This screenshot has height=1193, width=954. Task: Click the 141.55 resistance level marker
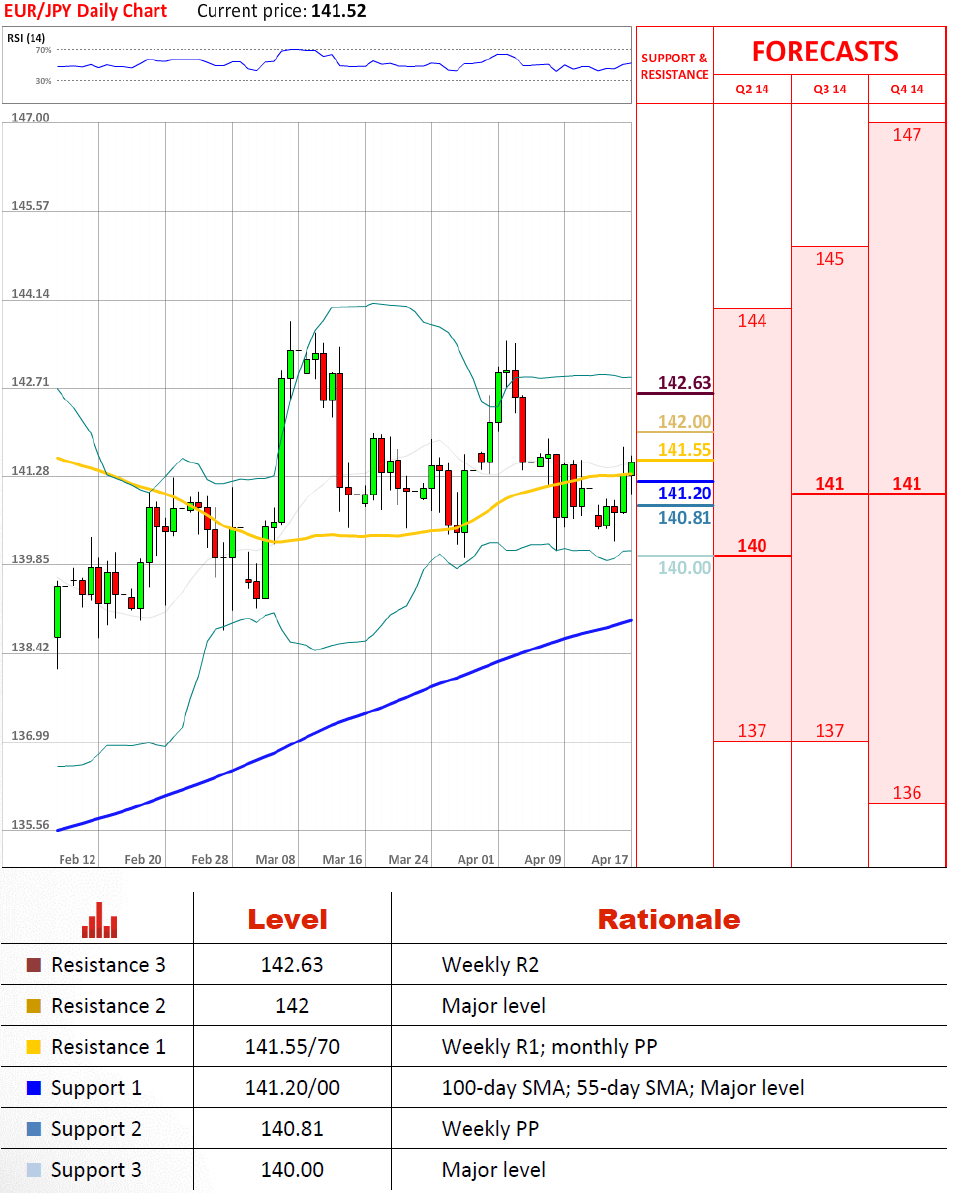click(684, 450)
